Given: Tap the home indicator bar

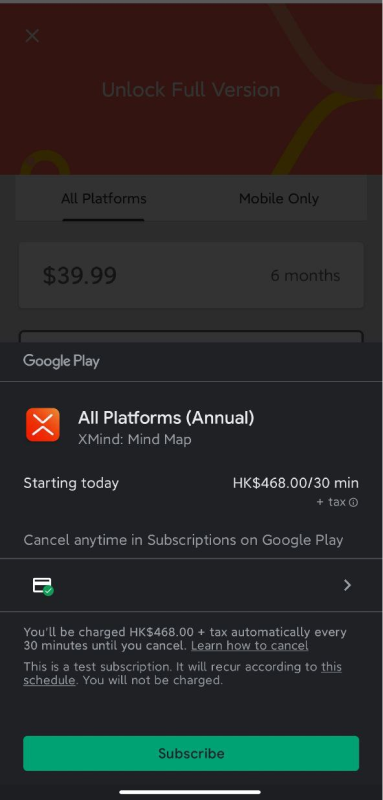Looking at the screenshot, I should coord(190,792).
